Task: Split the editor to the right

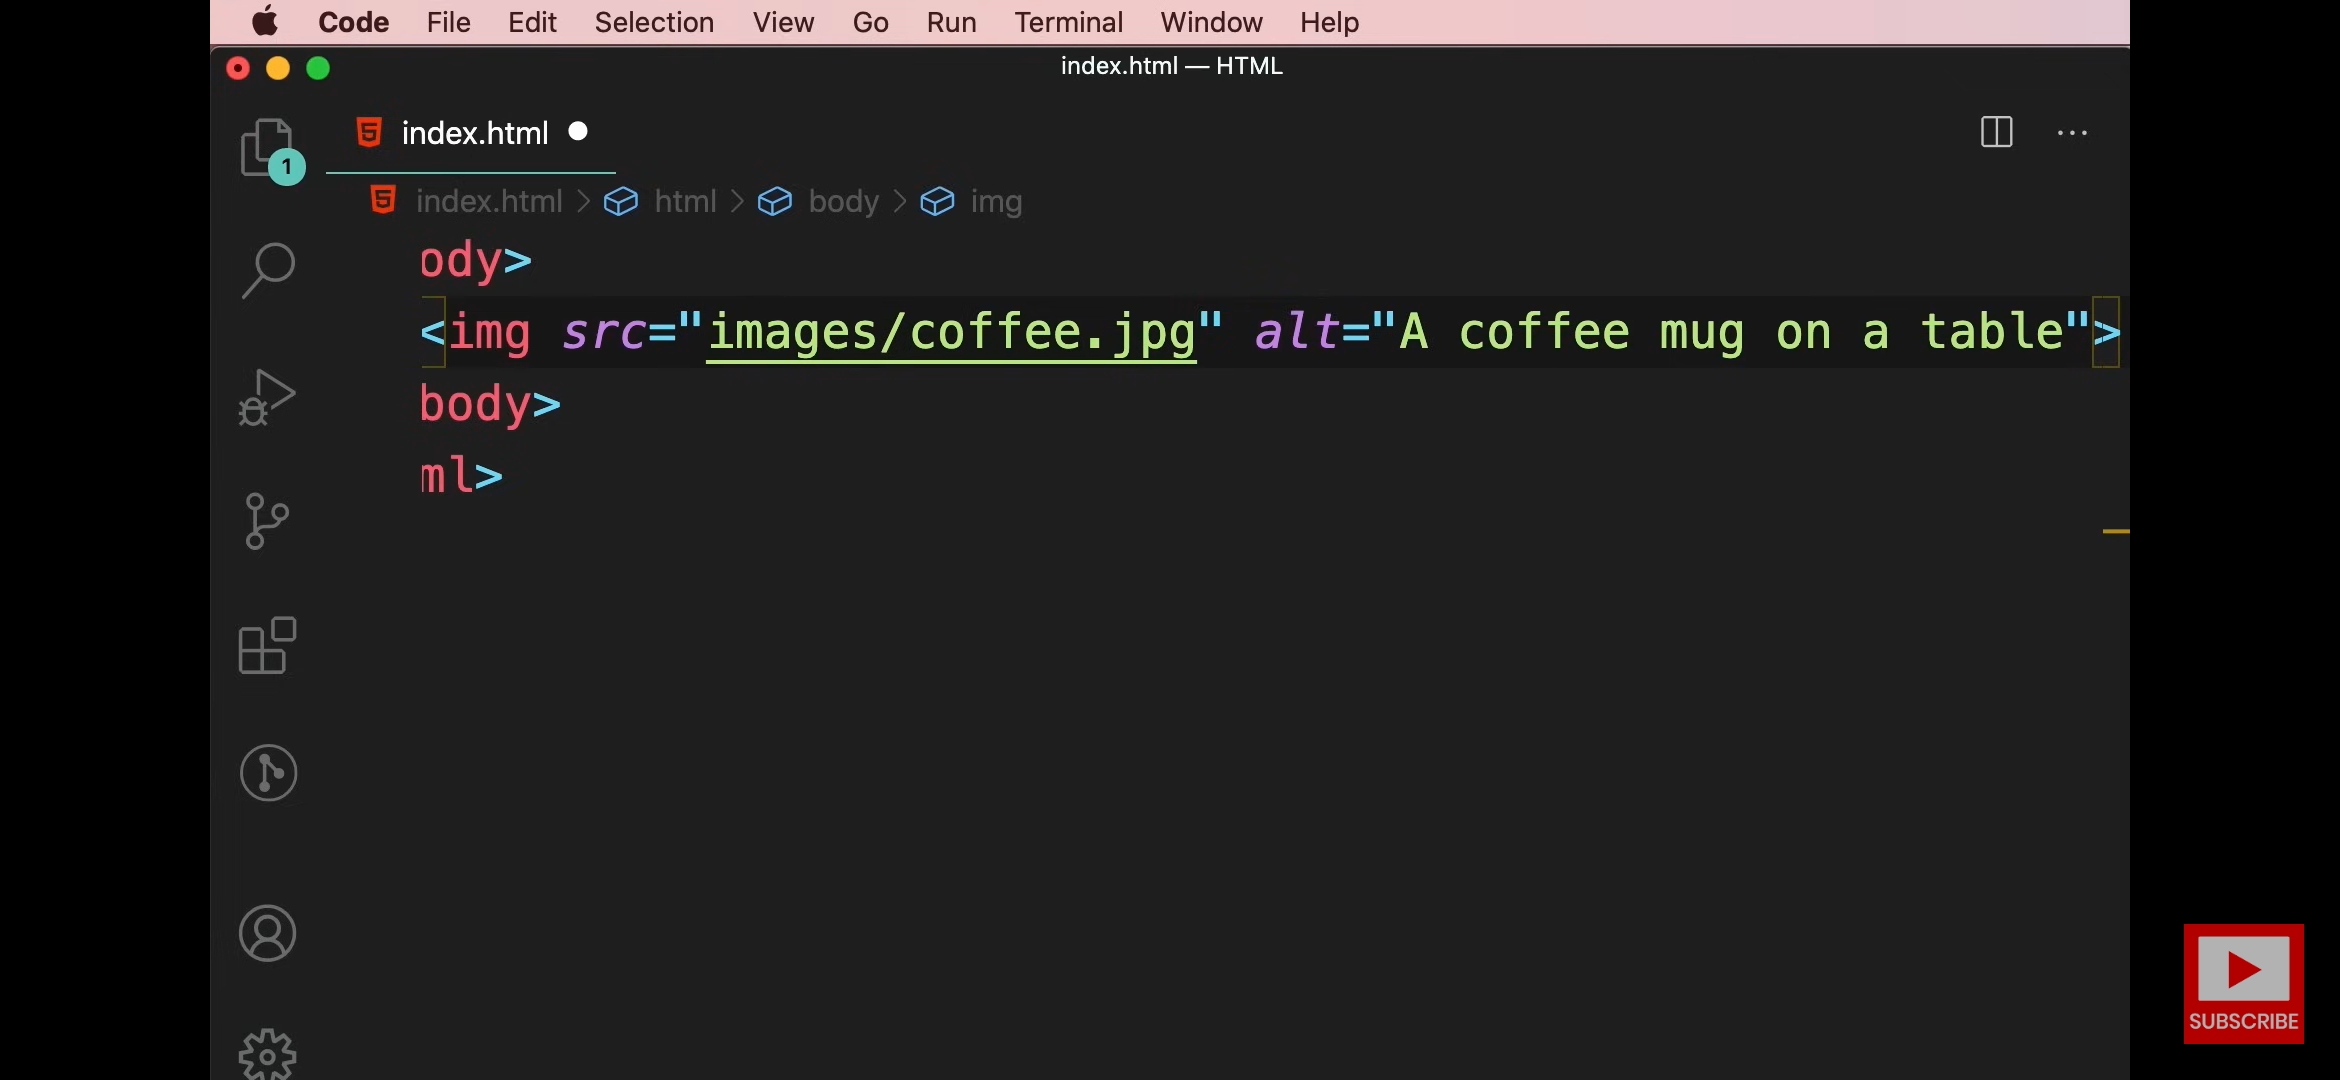Action: 1996,132
